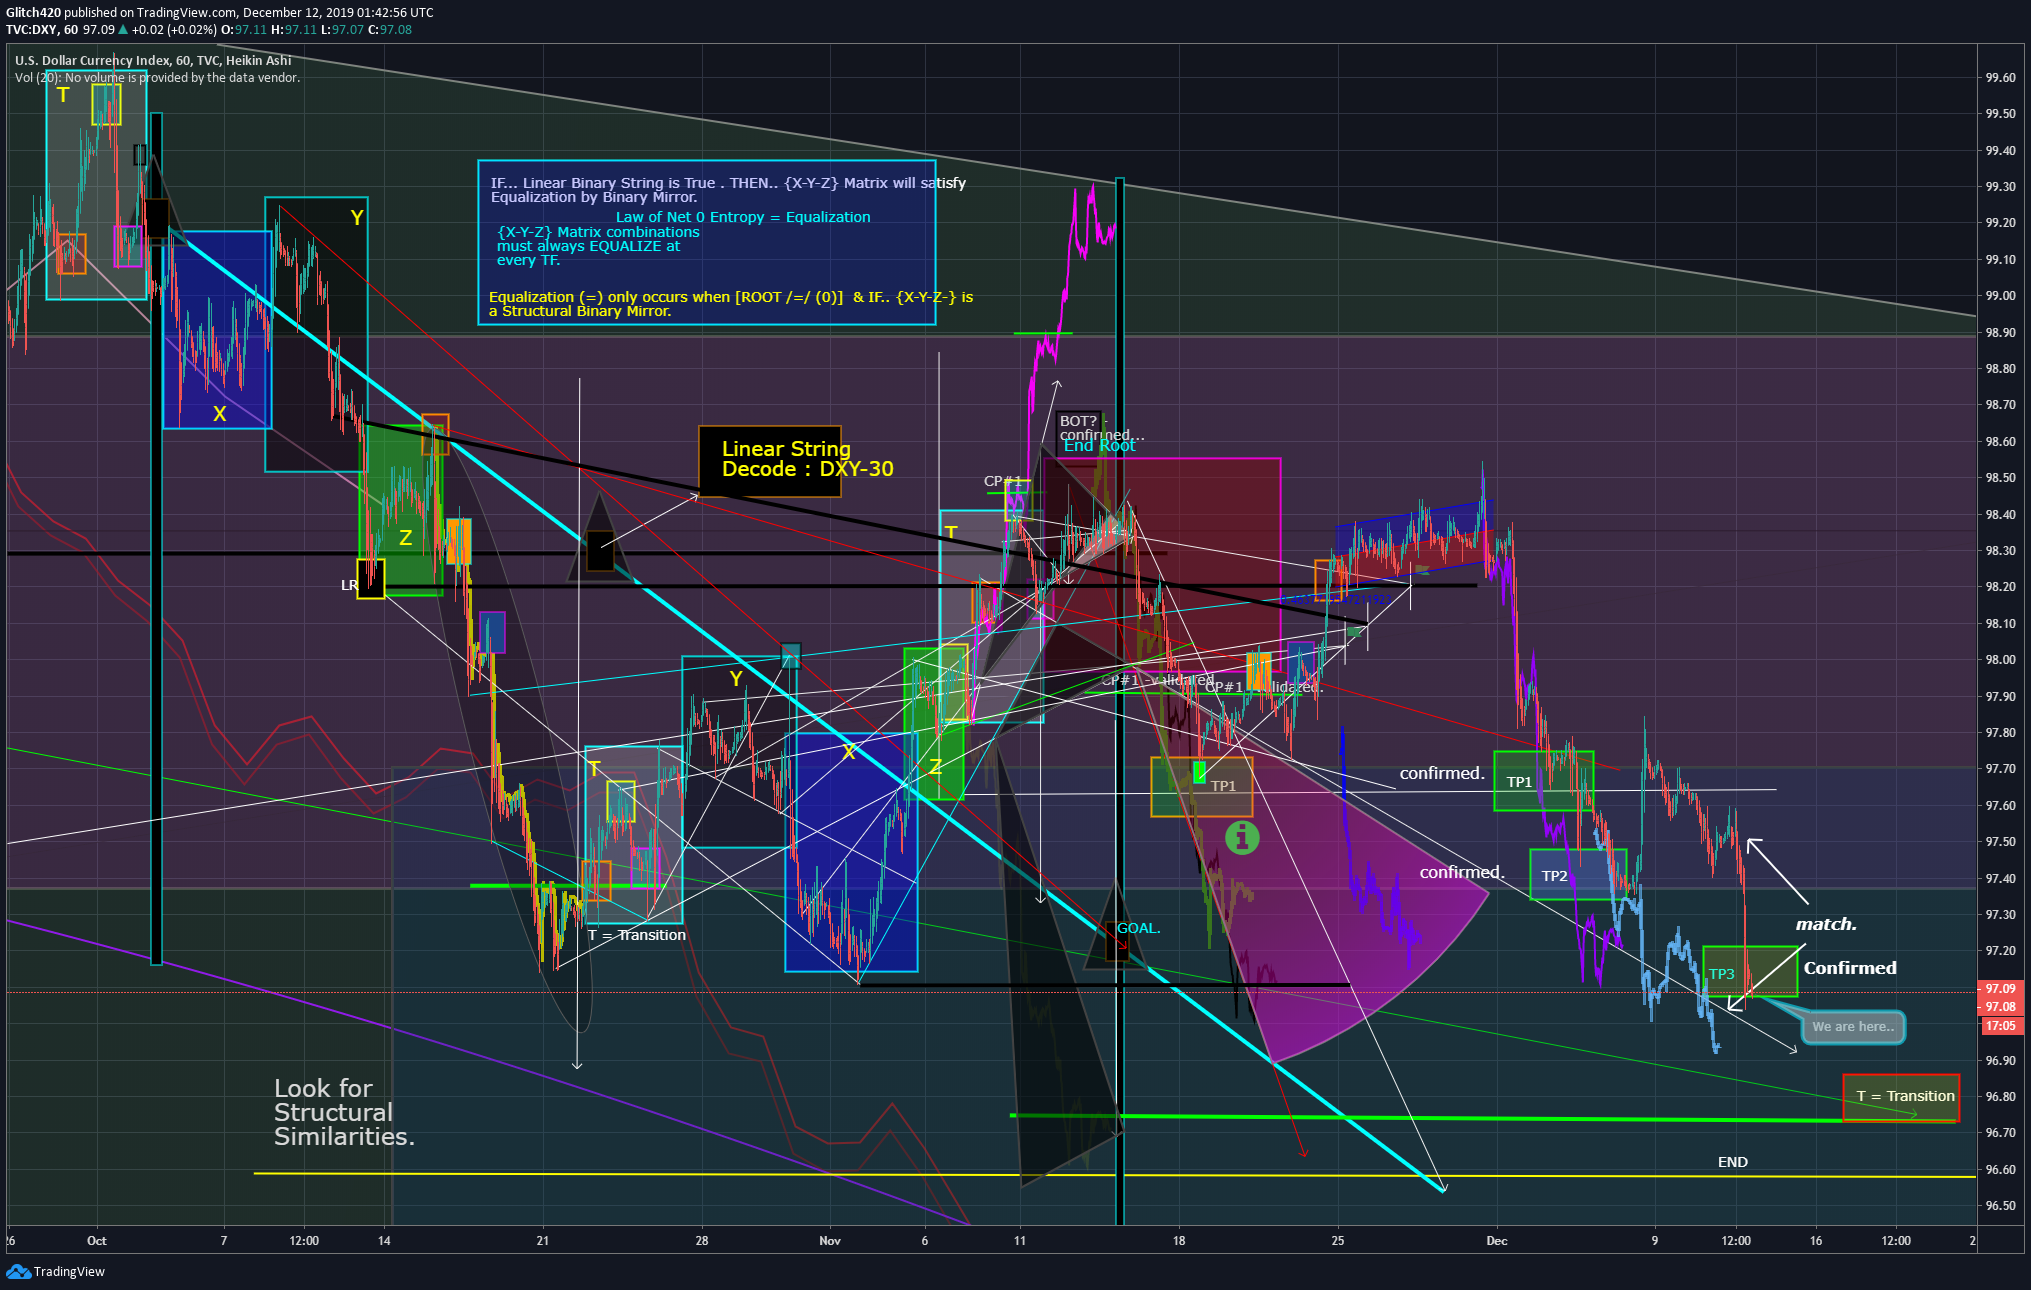Select the 'LR' label beside the yellow square
The height and width of the screenshot is (1290, 2031).
click(349, 585)
